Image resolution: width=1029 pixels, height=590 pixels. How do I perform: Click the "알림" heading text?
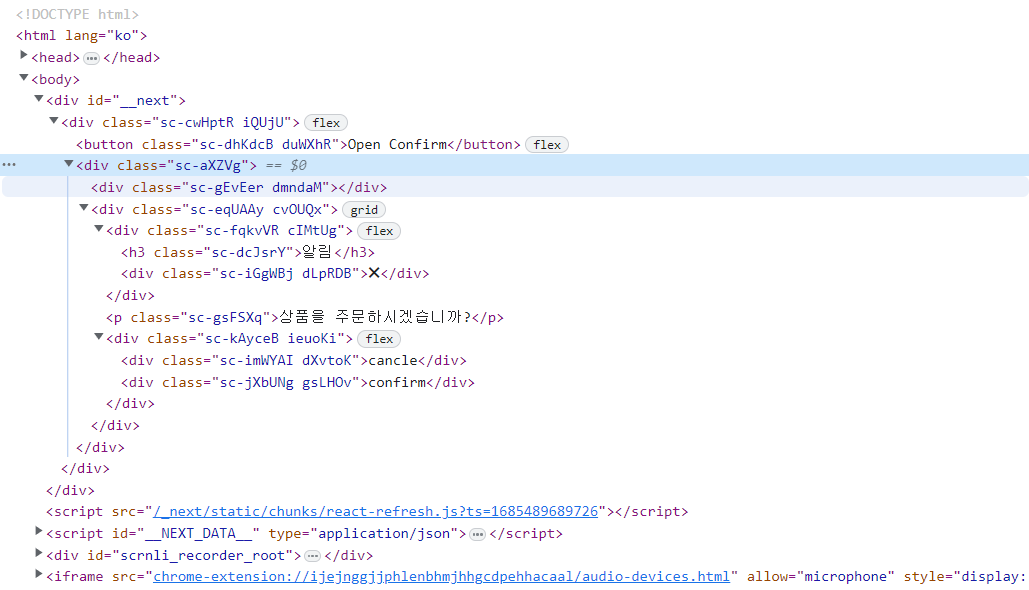coord(318,252)
